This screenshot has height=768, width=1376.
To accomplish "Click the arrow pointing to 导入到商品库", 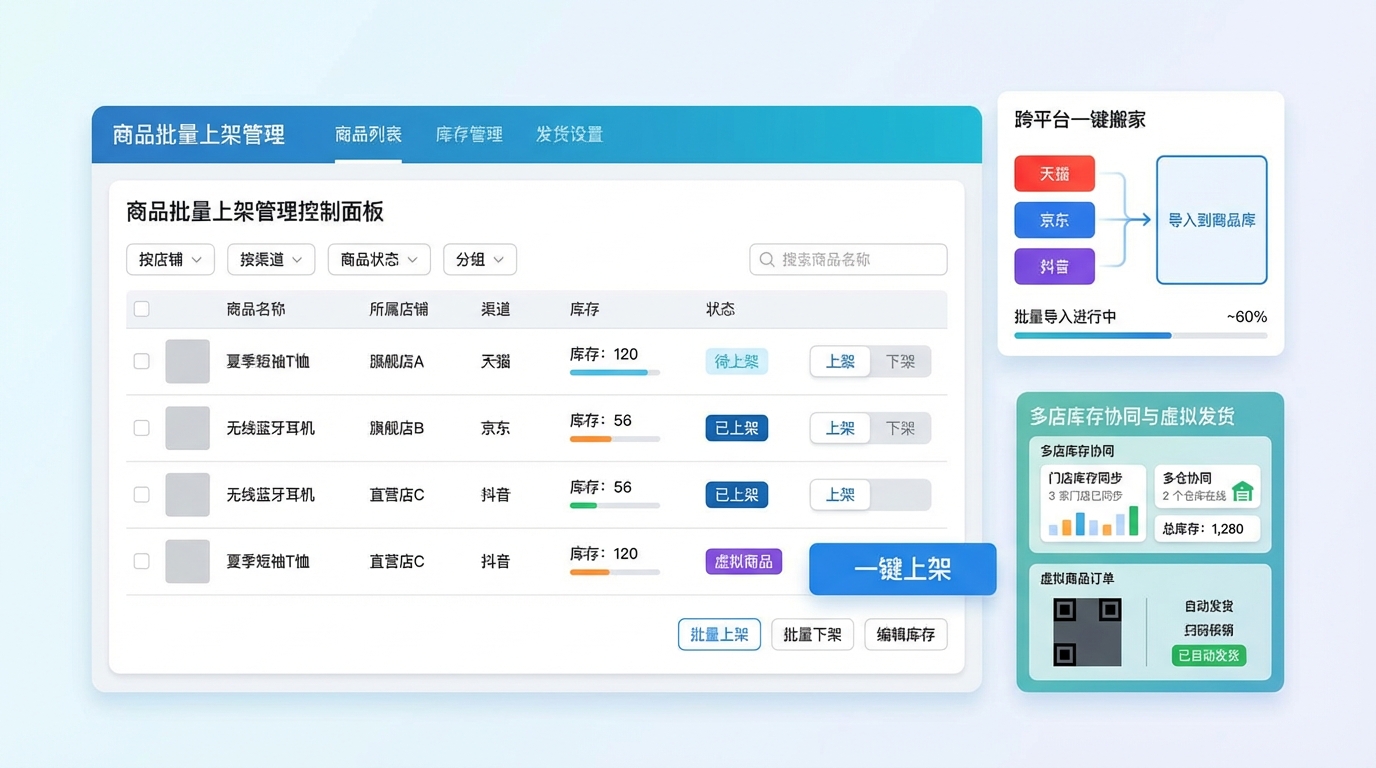I will pos(1137,220).
